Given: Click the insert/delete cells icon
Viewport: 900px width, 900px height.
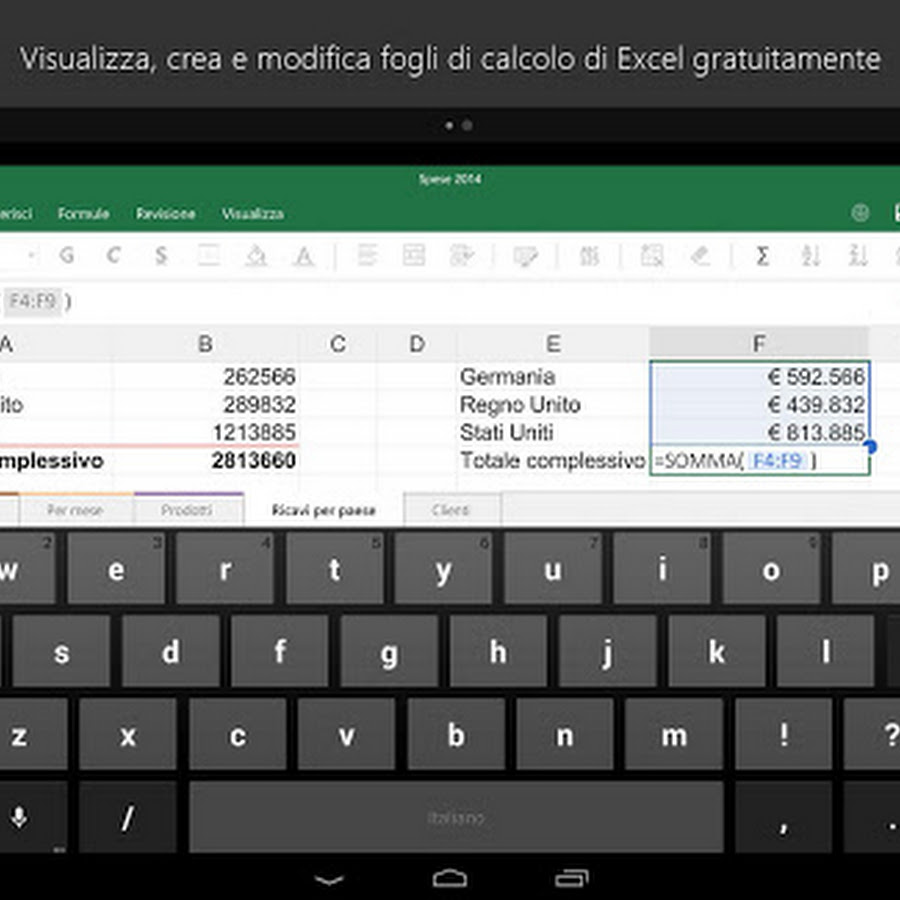Looking at the screenshot, I should pos(652,256).
